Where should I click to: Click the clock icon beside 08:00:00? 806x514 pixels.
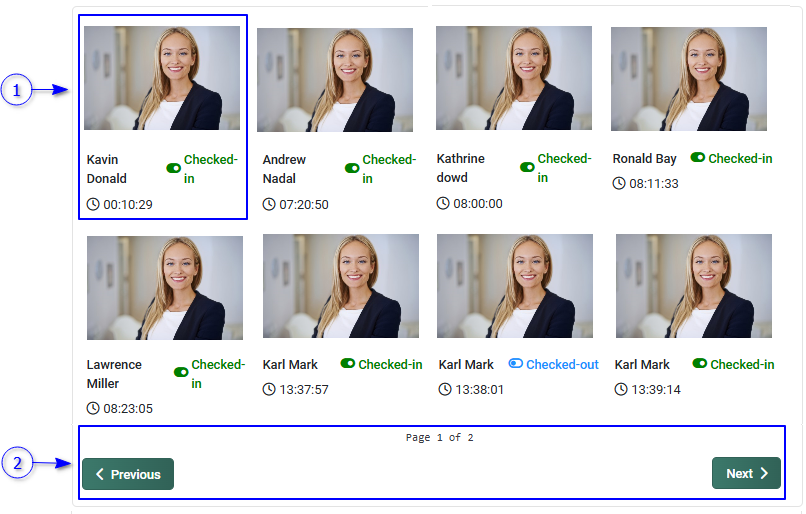coord(444,203)
